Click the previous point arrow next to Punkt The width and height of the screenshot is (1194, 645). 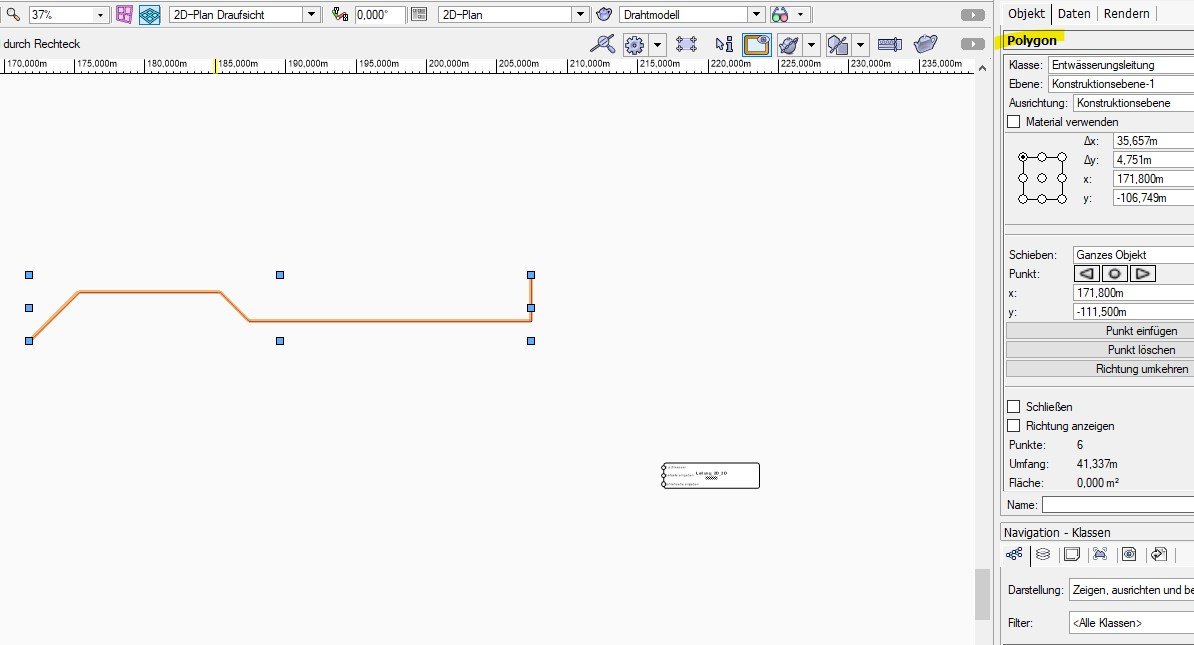click(1086, 274)
